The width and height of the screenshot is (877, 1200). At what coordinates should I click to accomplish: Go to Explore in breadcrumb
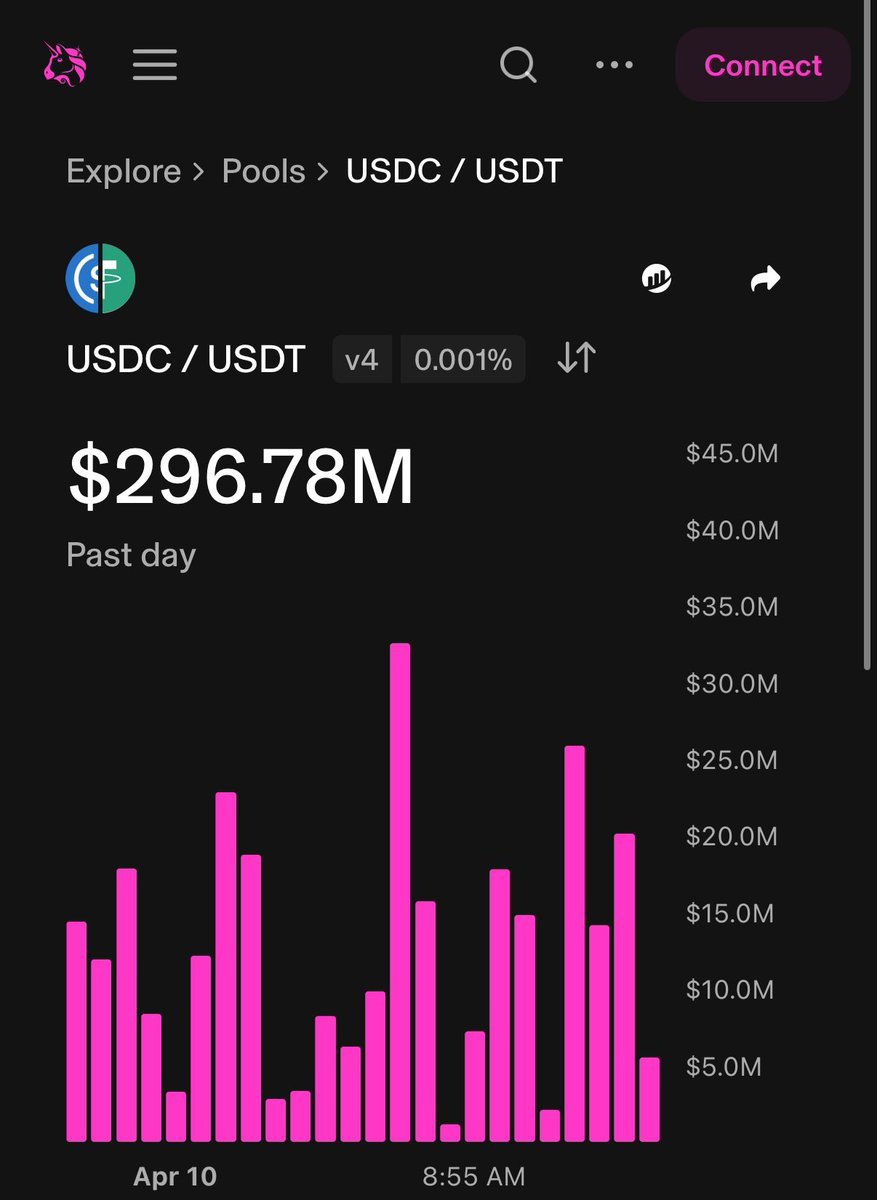click(124, 171)
